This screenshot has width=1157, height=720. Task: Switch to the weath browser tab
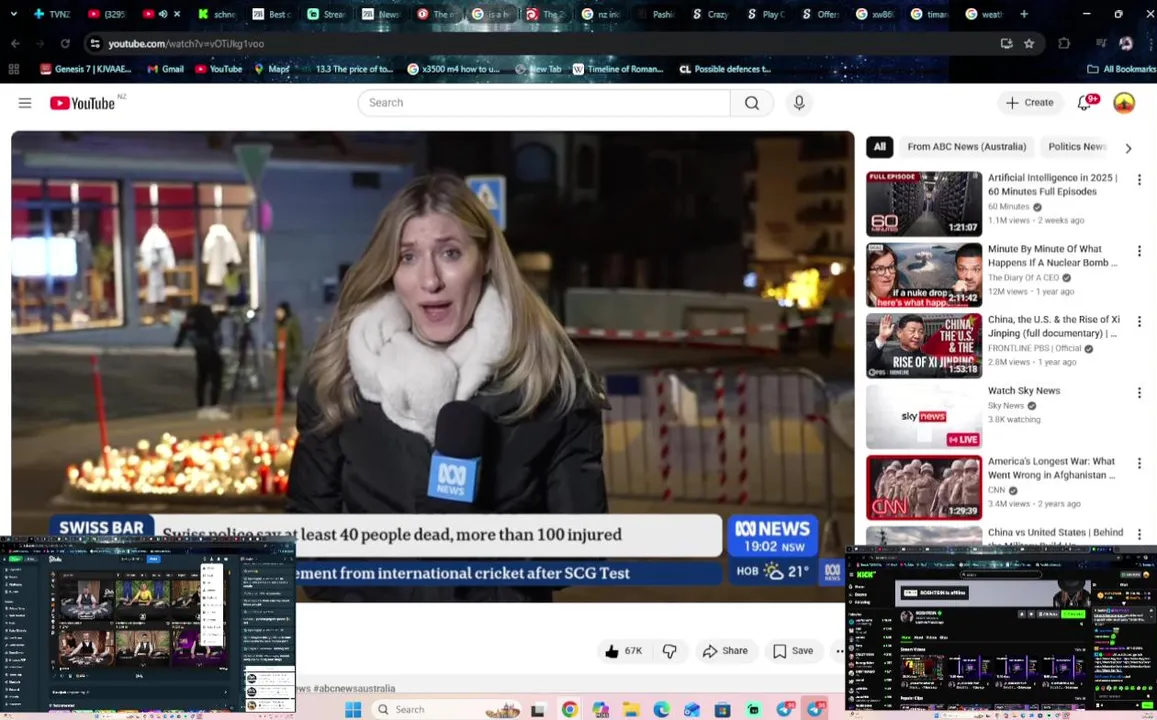tap(985, 14)
